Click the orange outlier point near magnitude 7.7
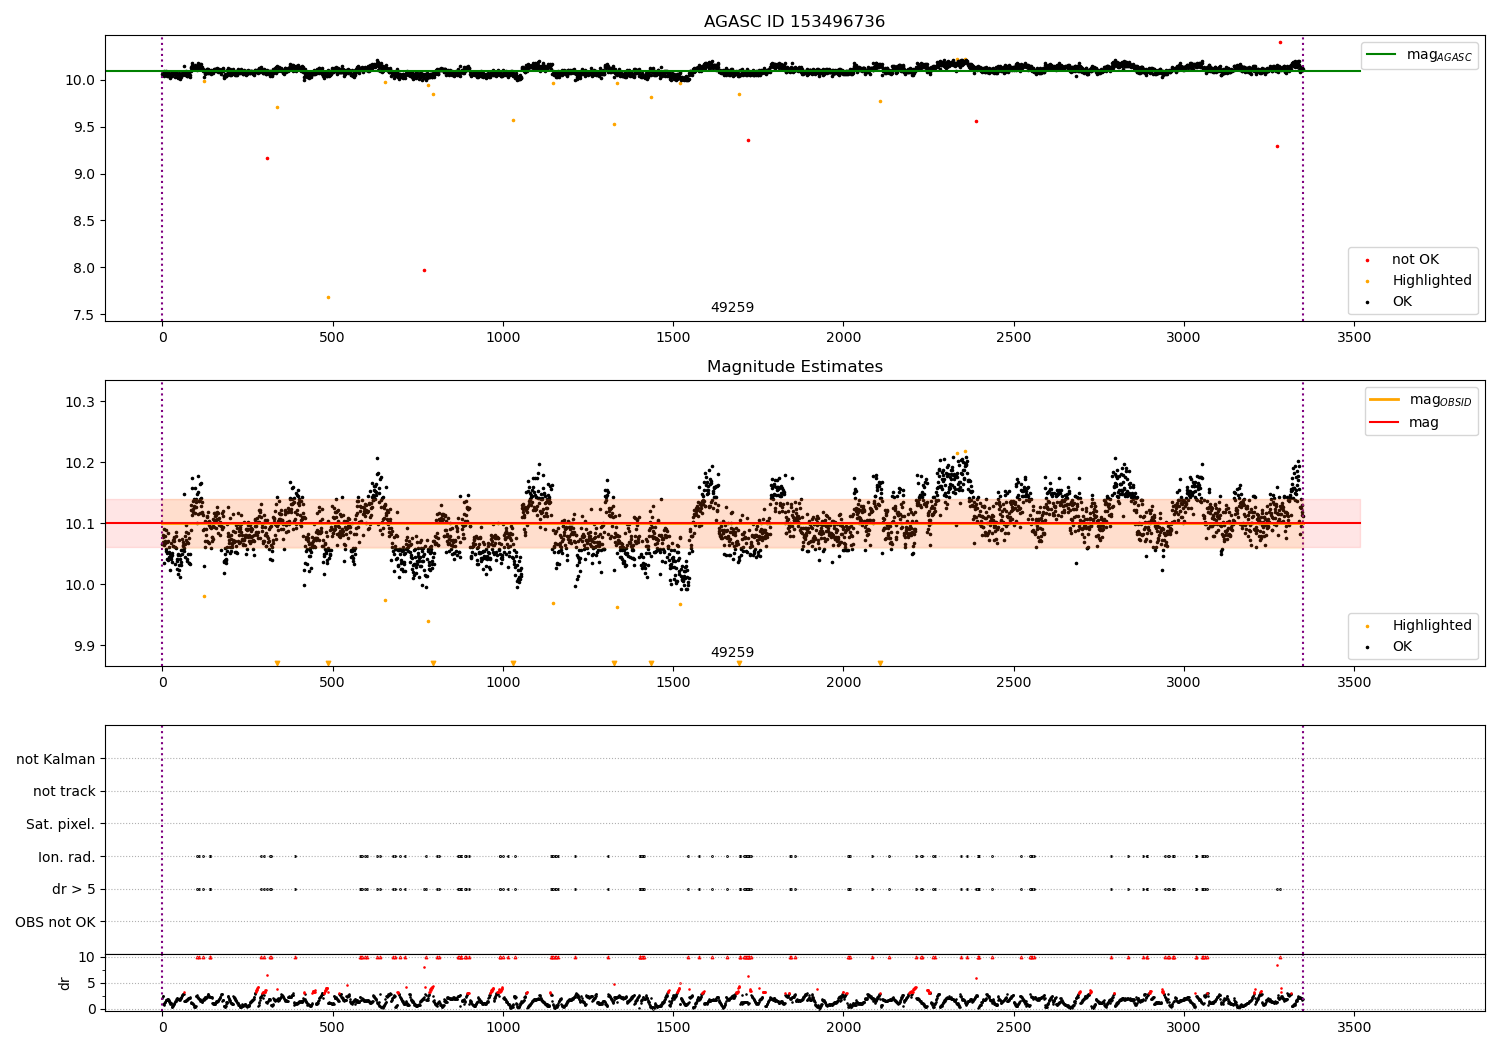Viewport: 1500px width, 1050px height. (328, 297)
